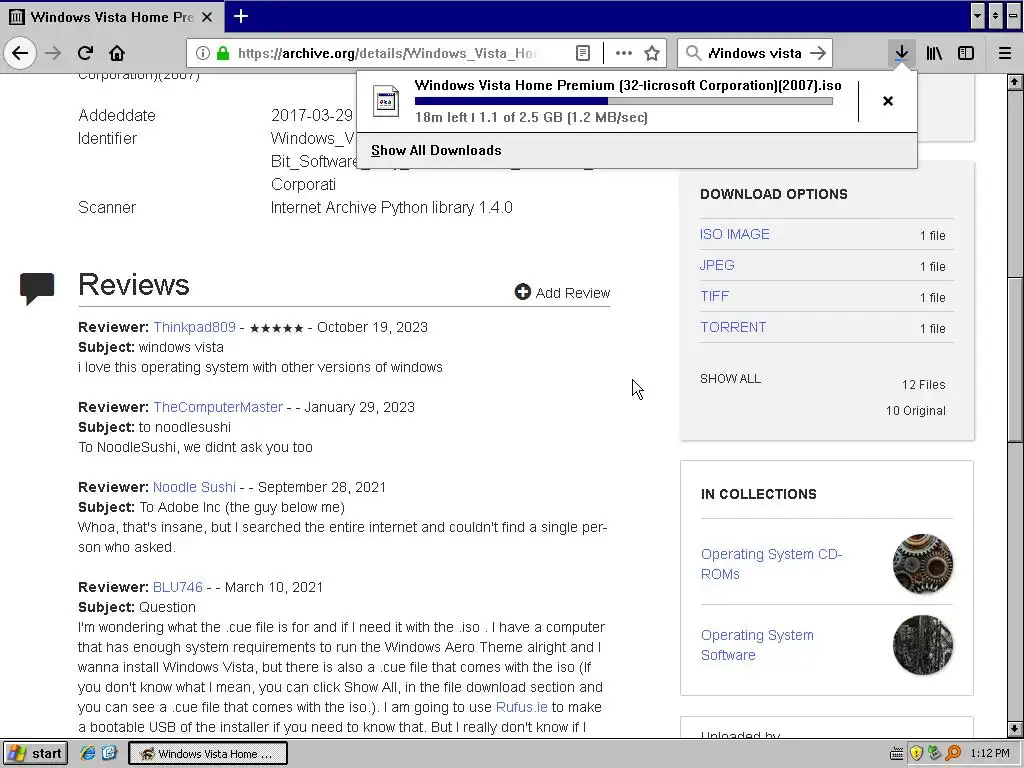Launch Internet Explorer from quick launch
The image size is (1024, 768).
click(x=87, y=754)
